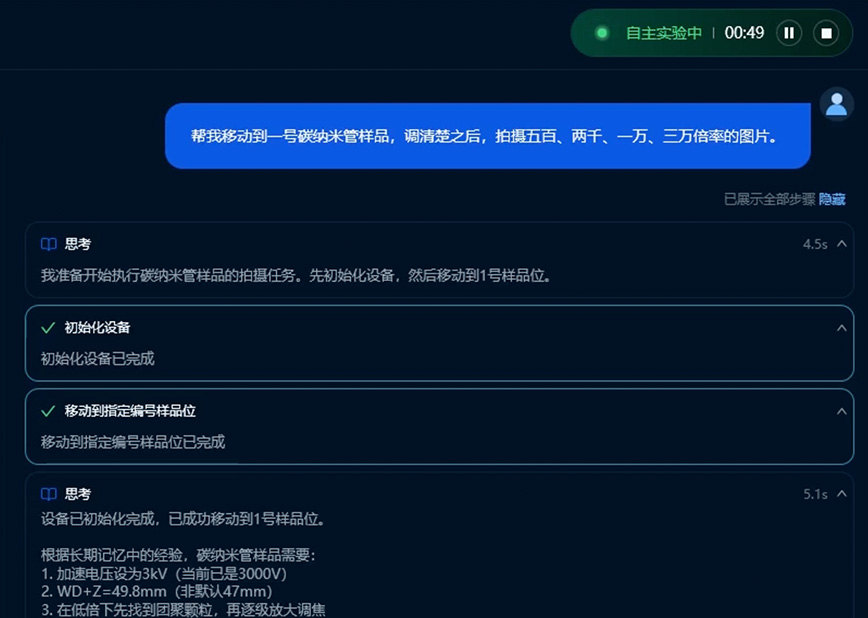
Task: Collapse the 初始化设备 step card
Action: (841, 328)
